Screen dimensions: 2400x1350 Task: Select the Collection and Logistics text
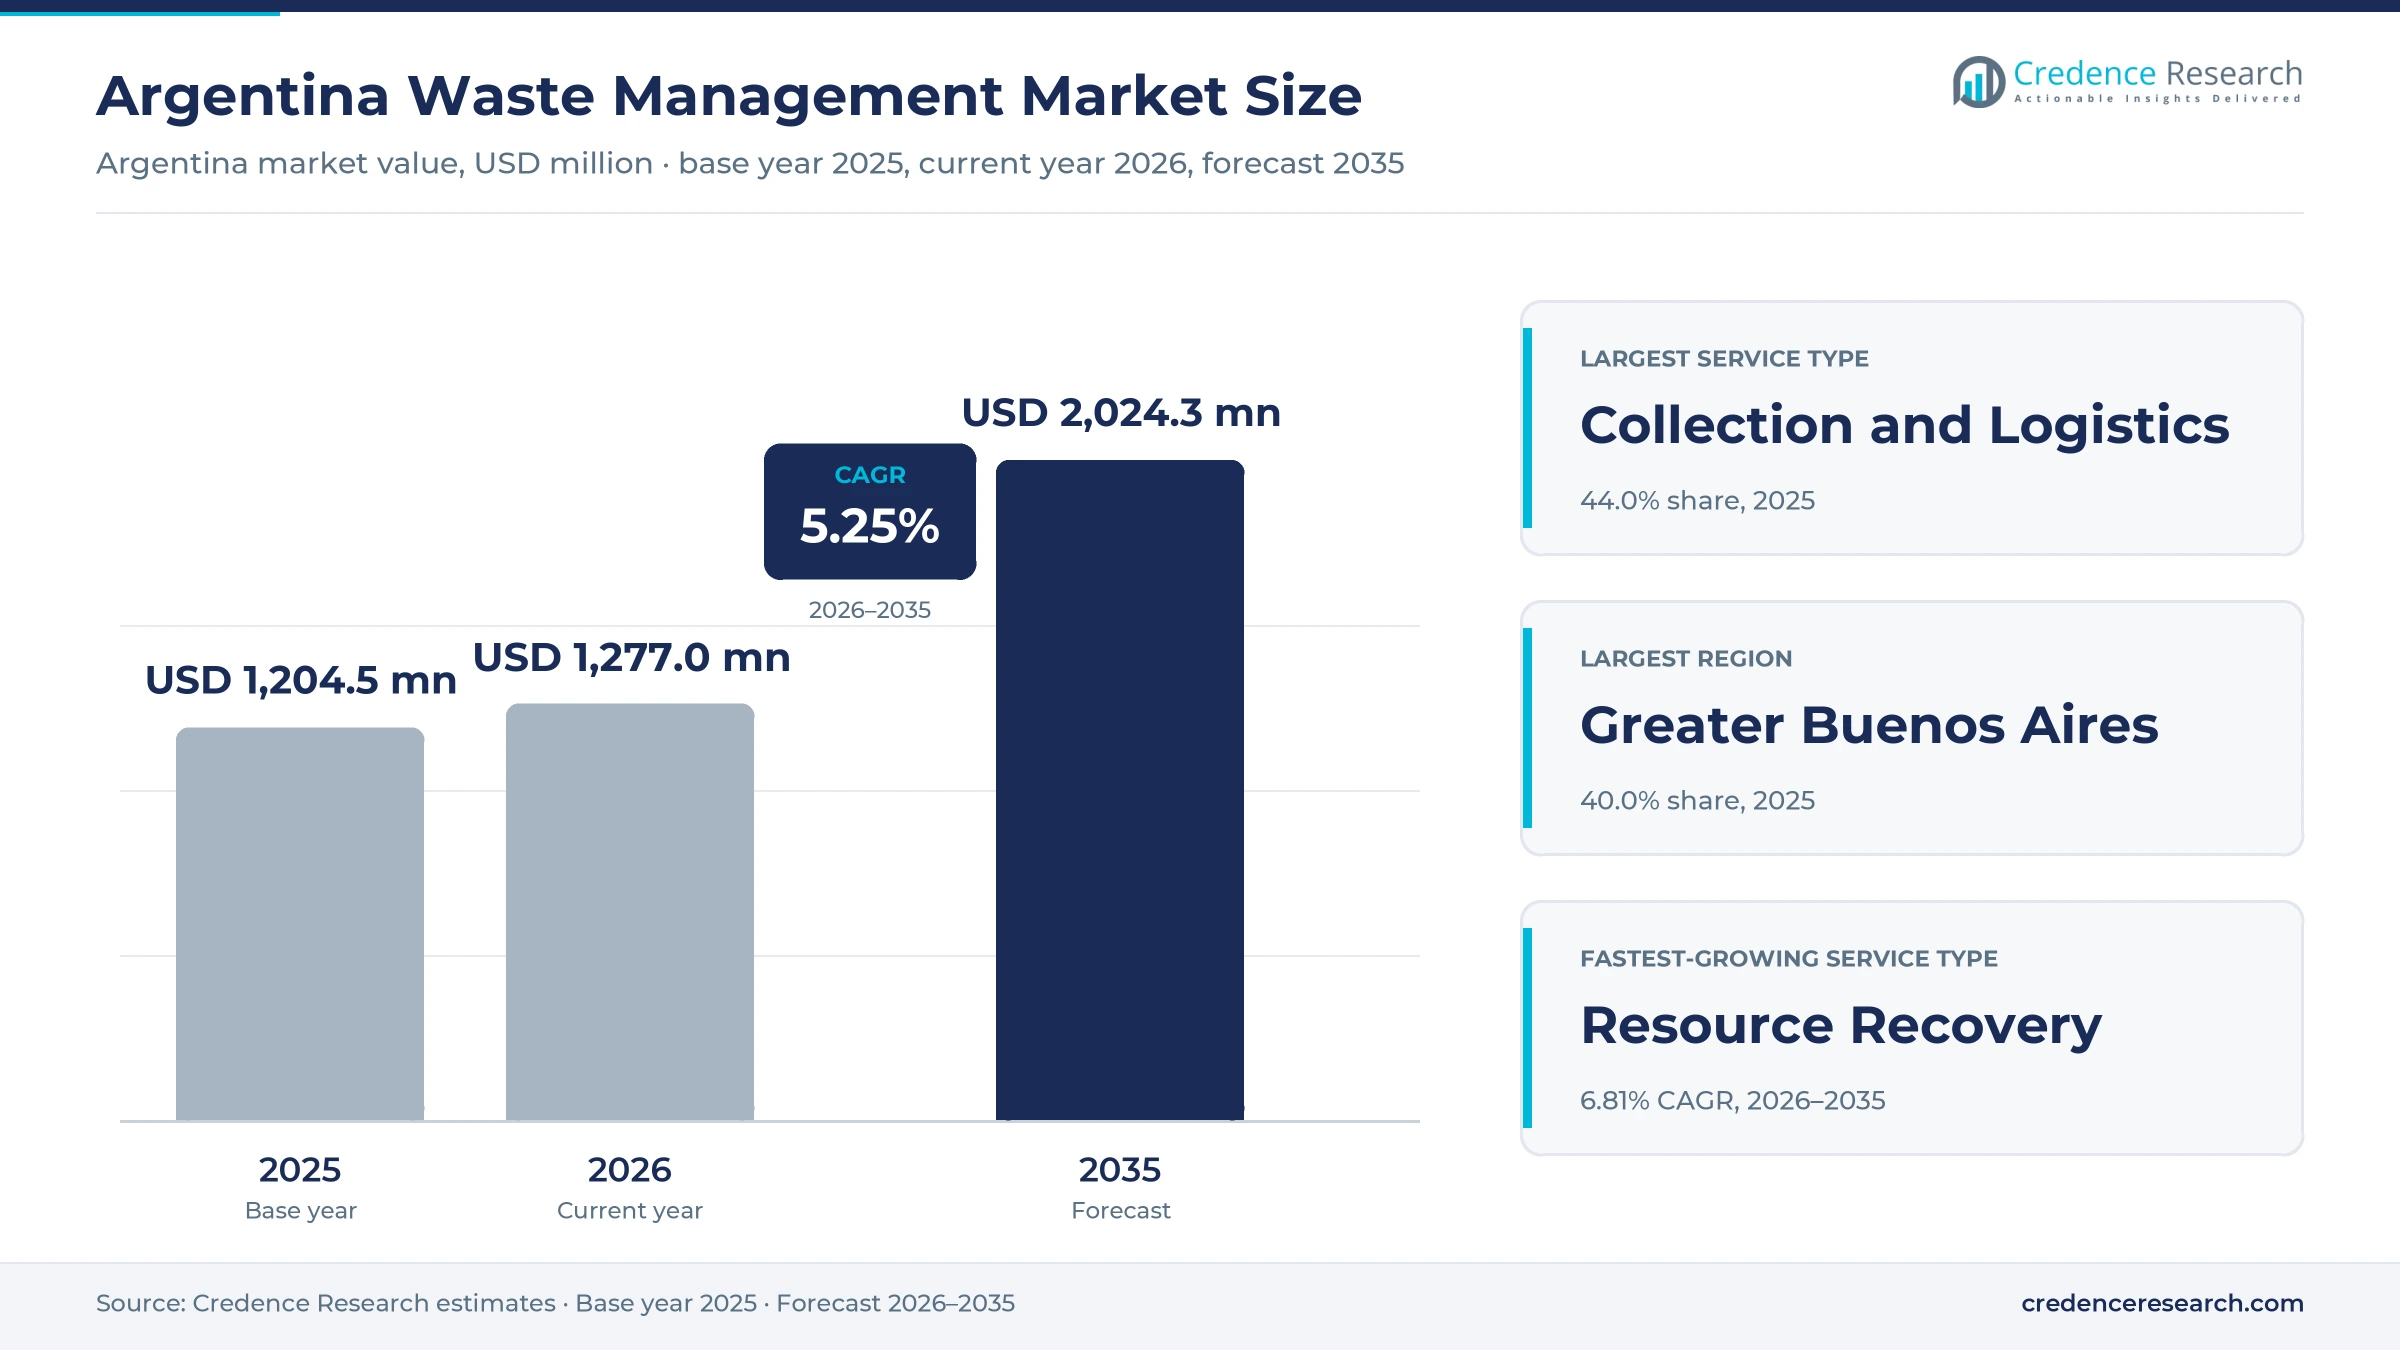point(1905,426)
